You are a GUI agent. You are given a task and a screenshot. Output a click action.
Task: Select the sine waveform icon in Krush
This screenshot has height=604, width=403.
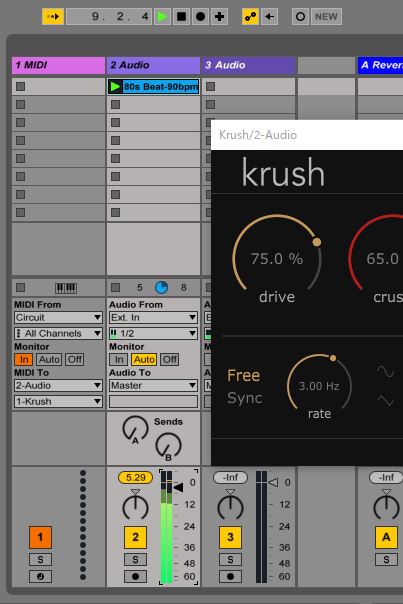click(x=385, y=371)
